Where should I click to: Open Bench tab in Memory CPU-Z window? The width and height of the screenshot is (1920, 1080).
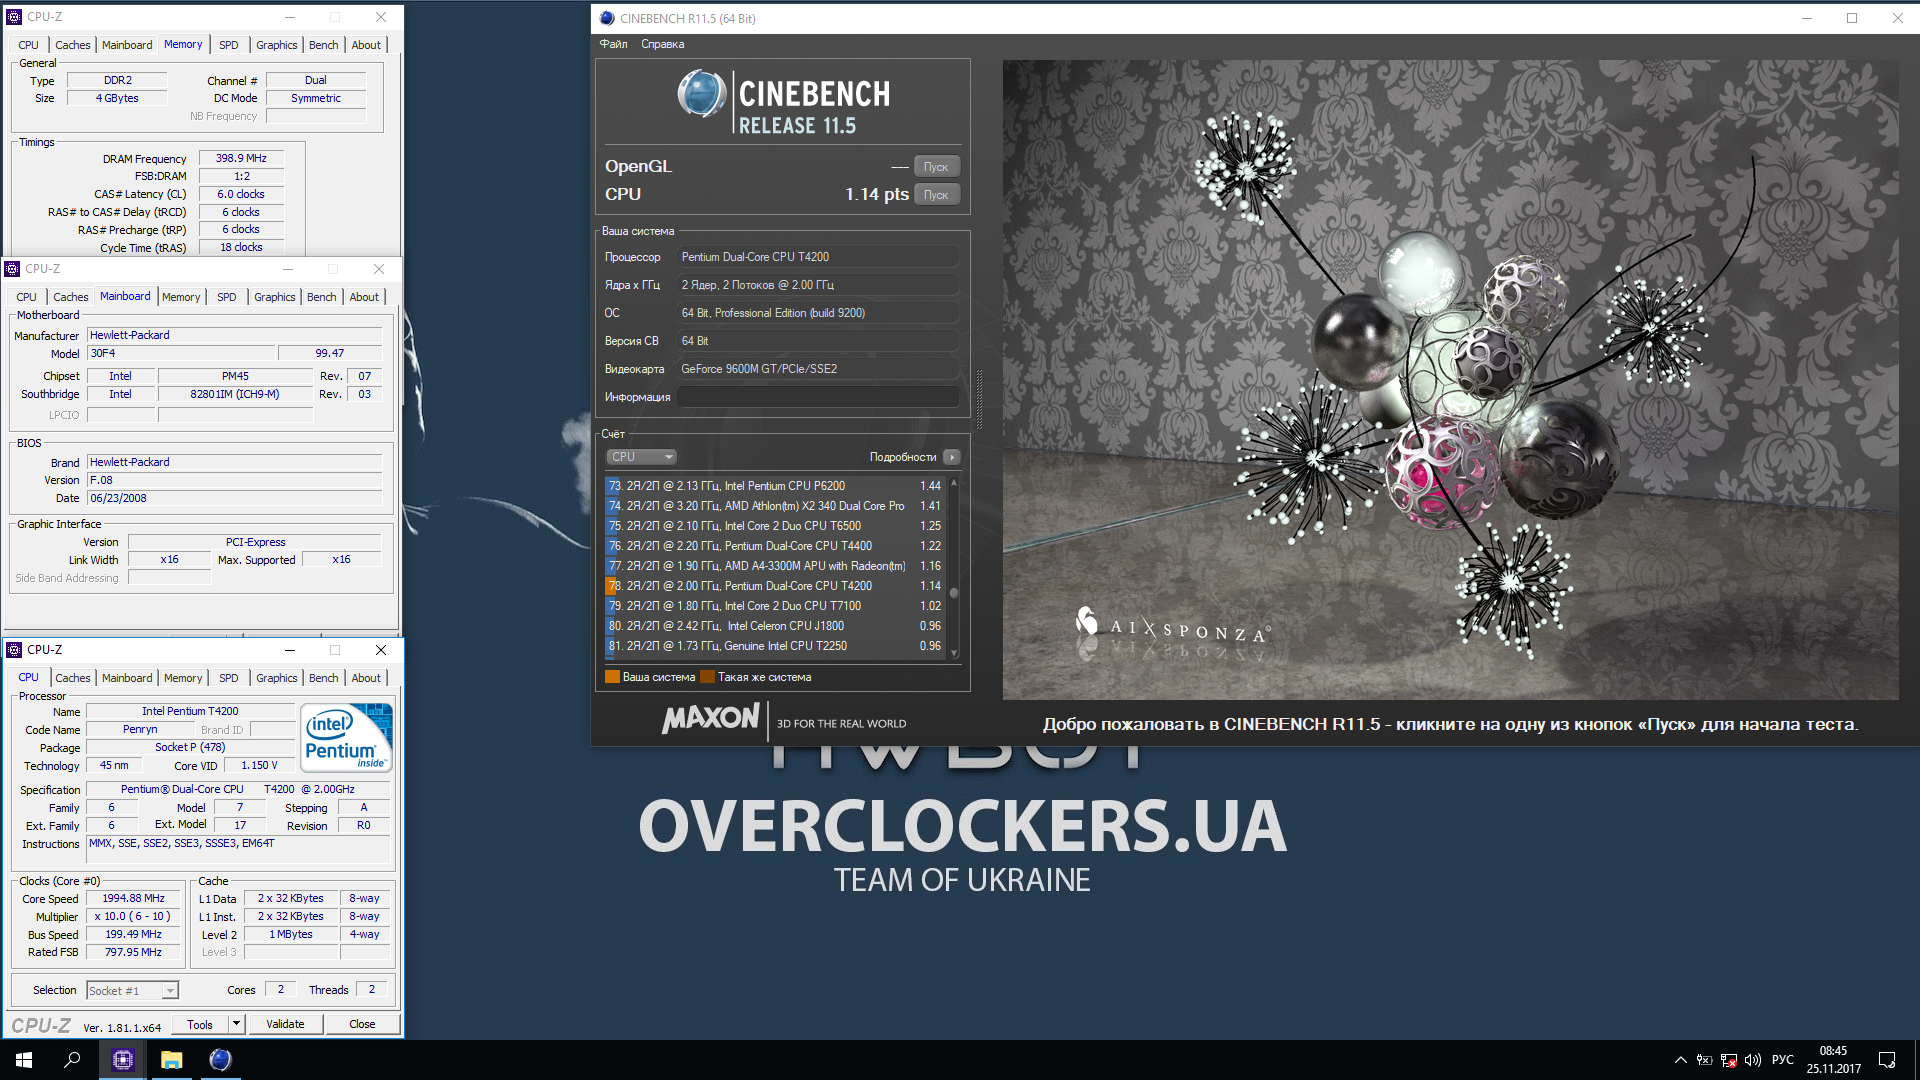point(323,45)
